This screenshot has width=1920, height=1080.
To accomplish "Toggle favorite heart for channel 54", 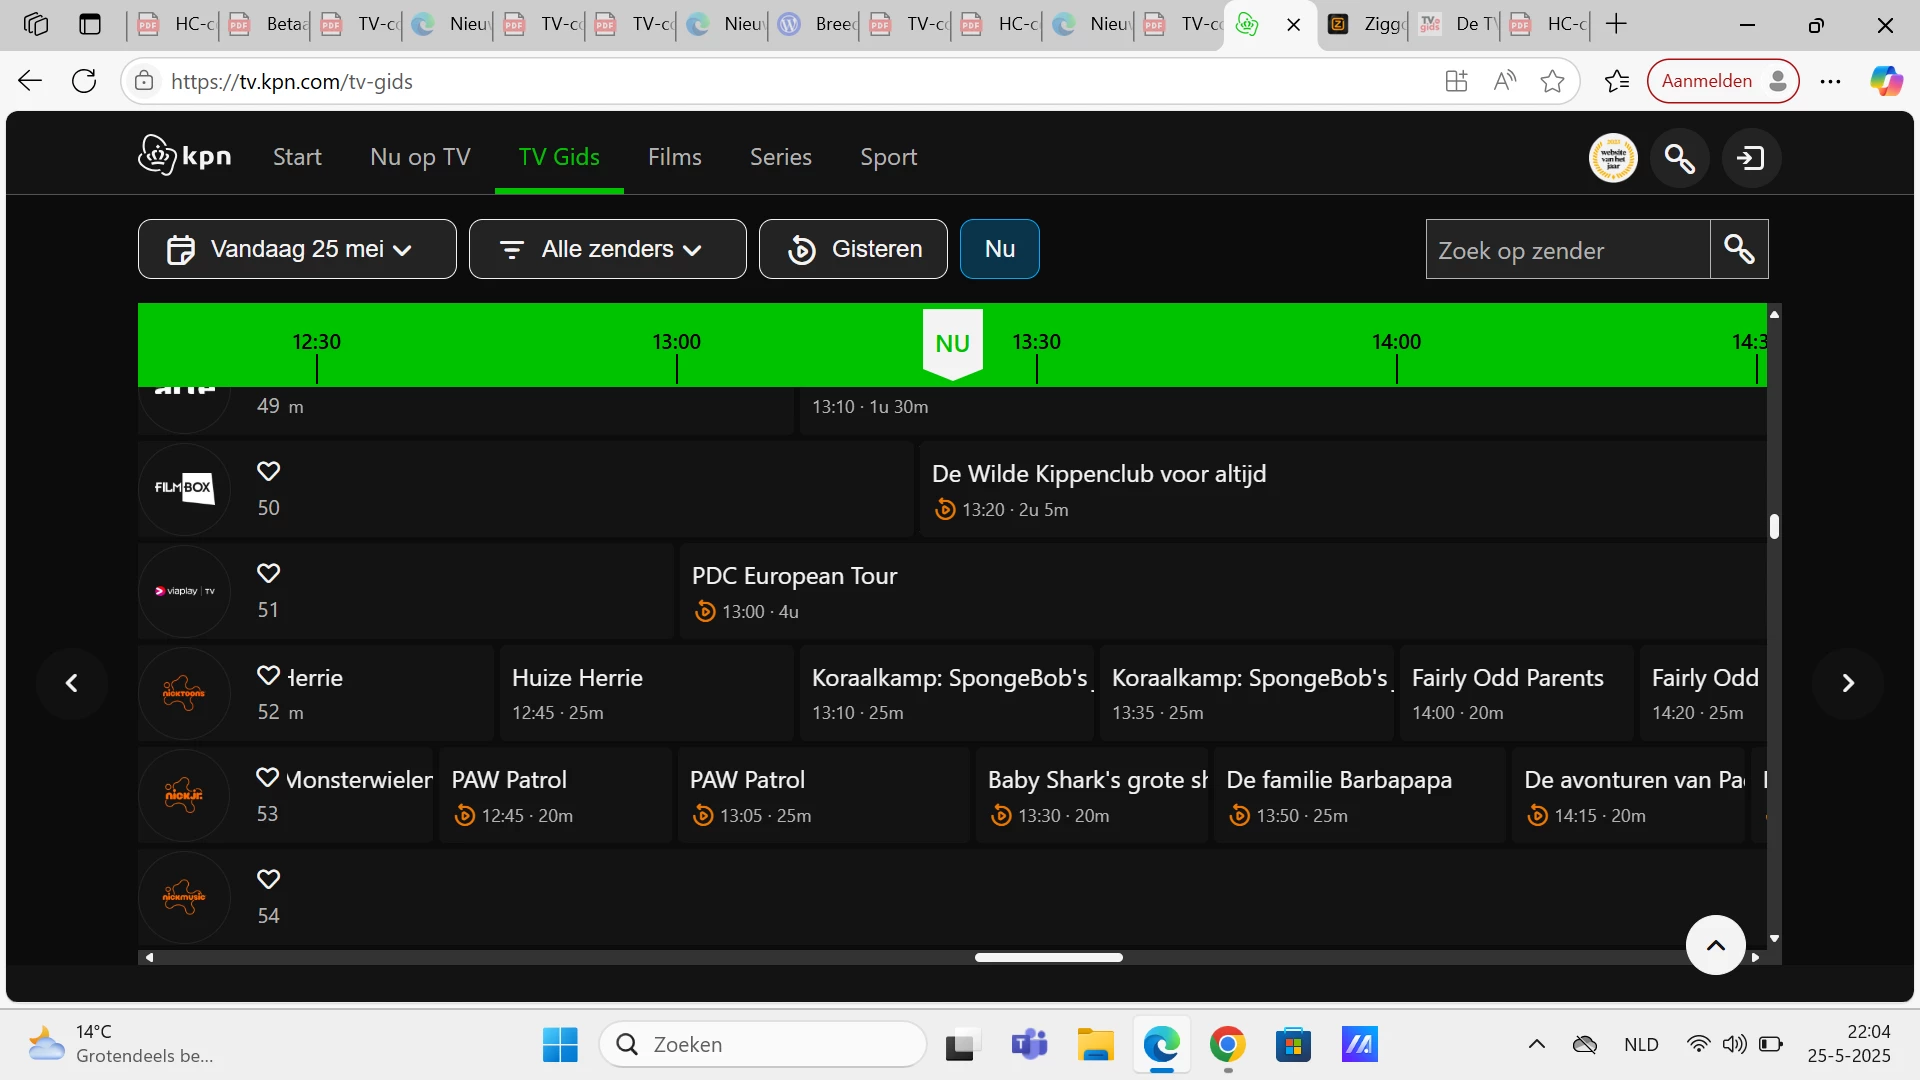I will (268, 879).
